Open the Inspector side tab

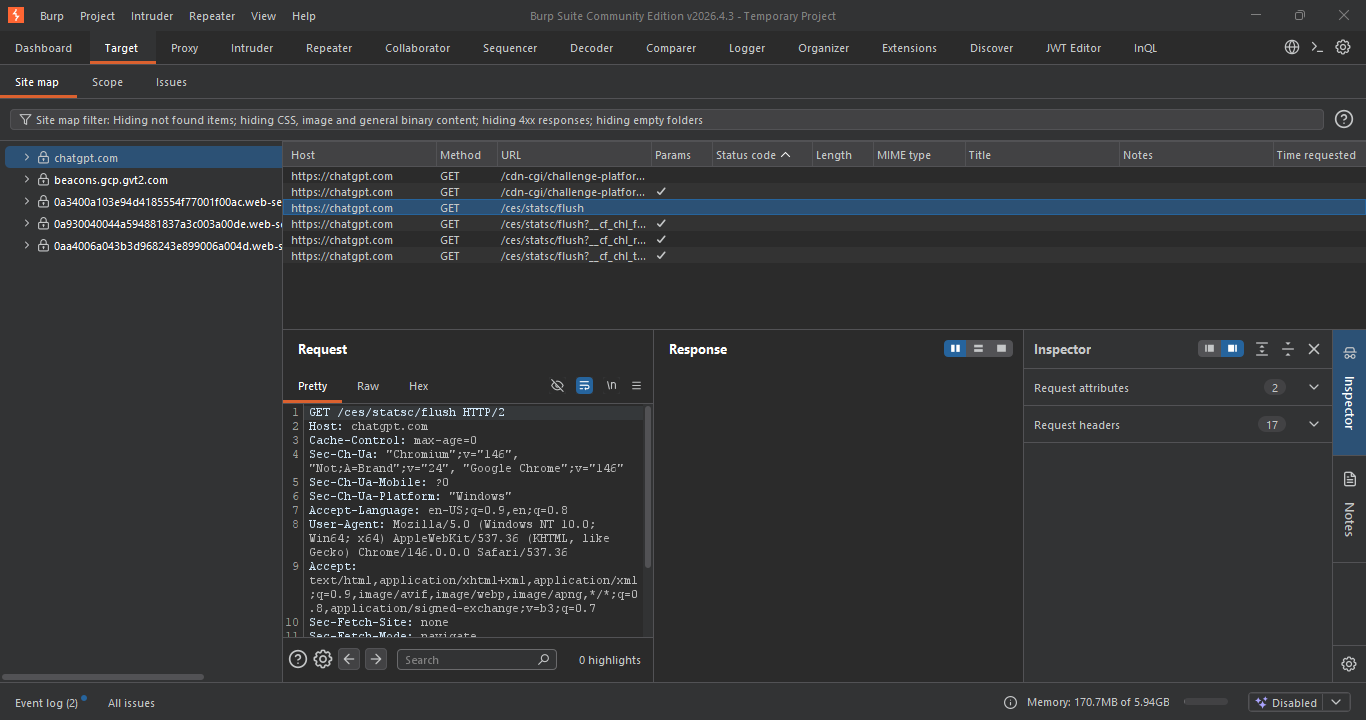click(1349, 393)
